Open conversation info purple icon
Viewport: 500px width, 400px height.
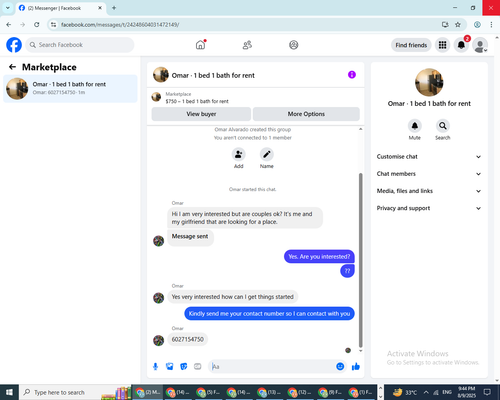coord(352,75)
